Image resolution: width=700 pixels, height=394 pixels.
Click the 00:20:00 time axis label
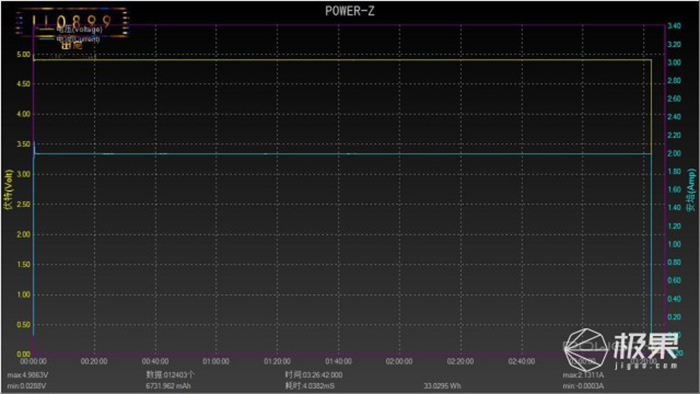94,361
